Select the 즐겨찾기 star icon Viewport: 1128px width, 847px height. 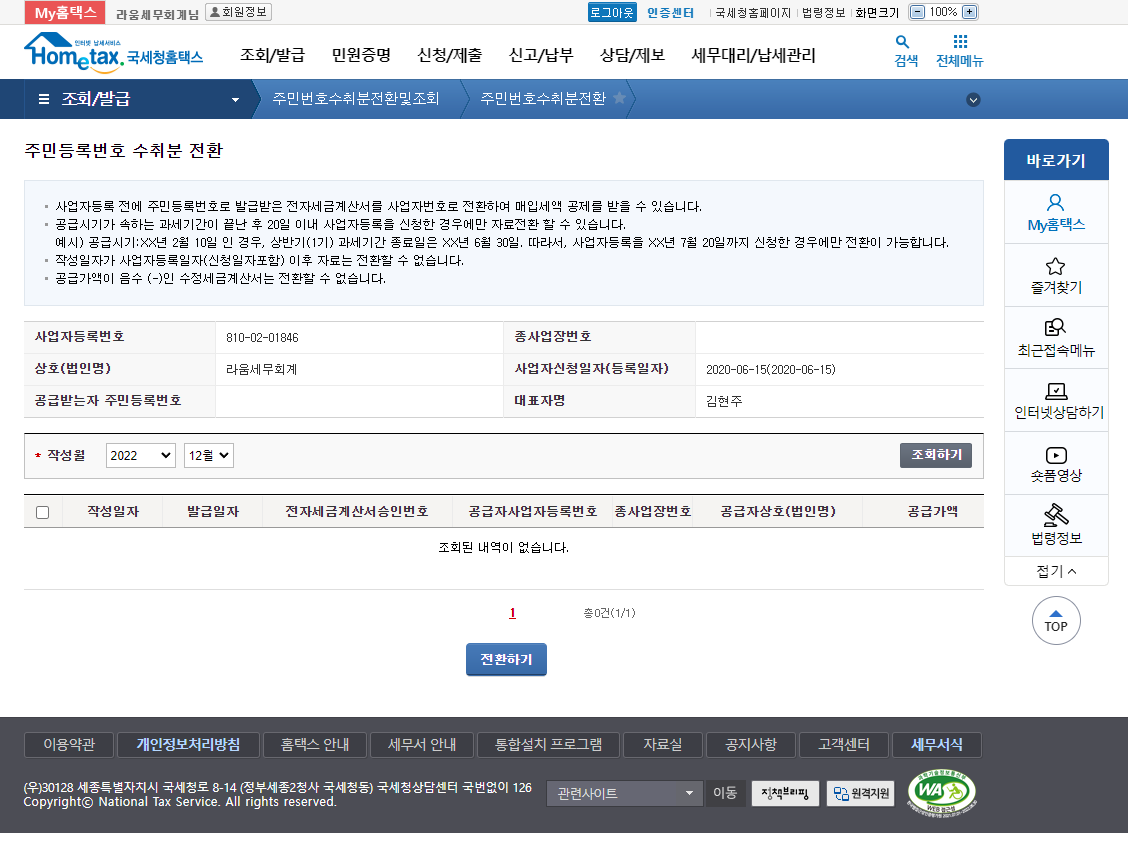tap(1056, 274)
